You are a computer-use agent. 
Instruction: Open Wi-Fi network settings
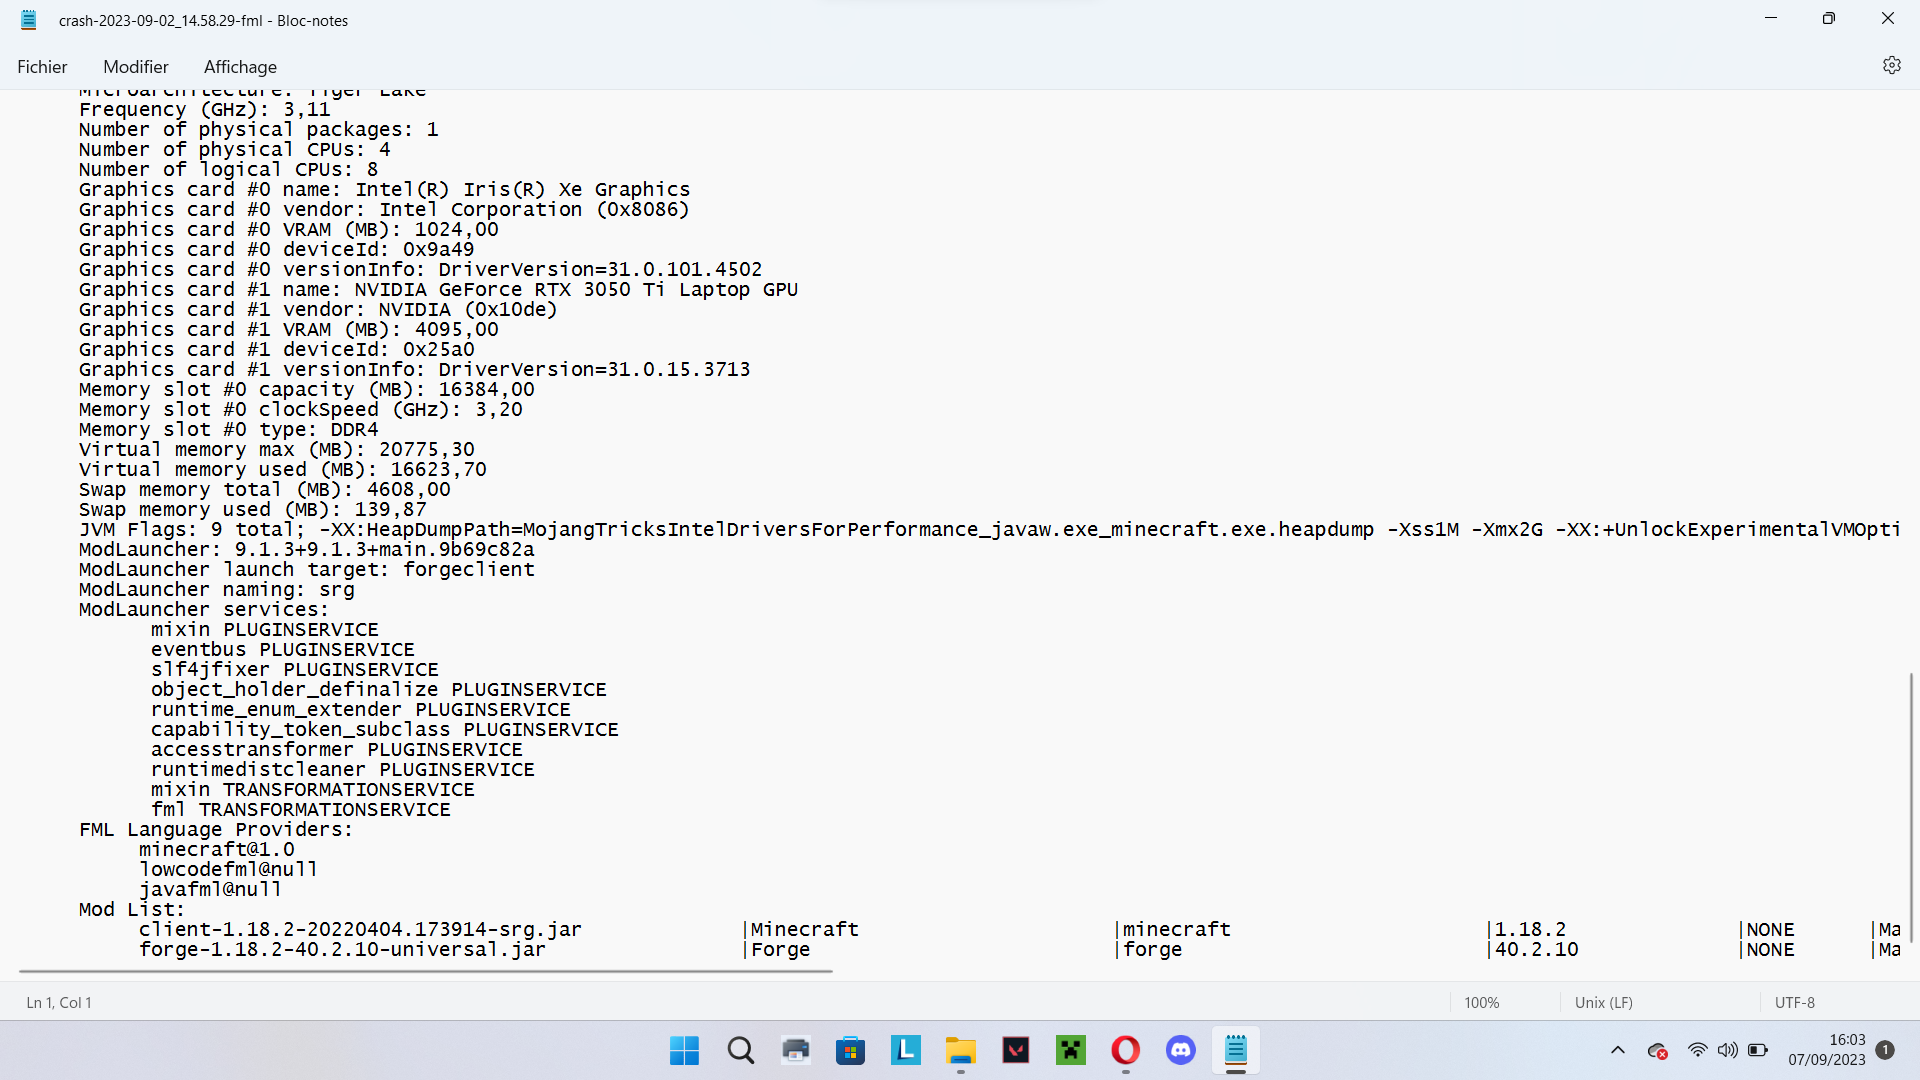coord(1697,1050)
